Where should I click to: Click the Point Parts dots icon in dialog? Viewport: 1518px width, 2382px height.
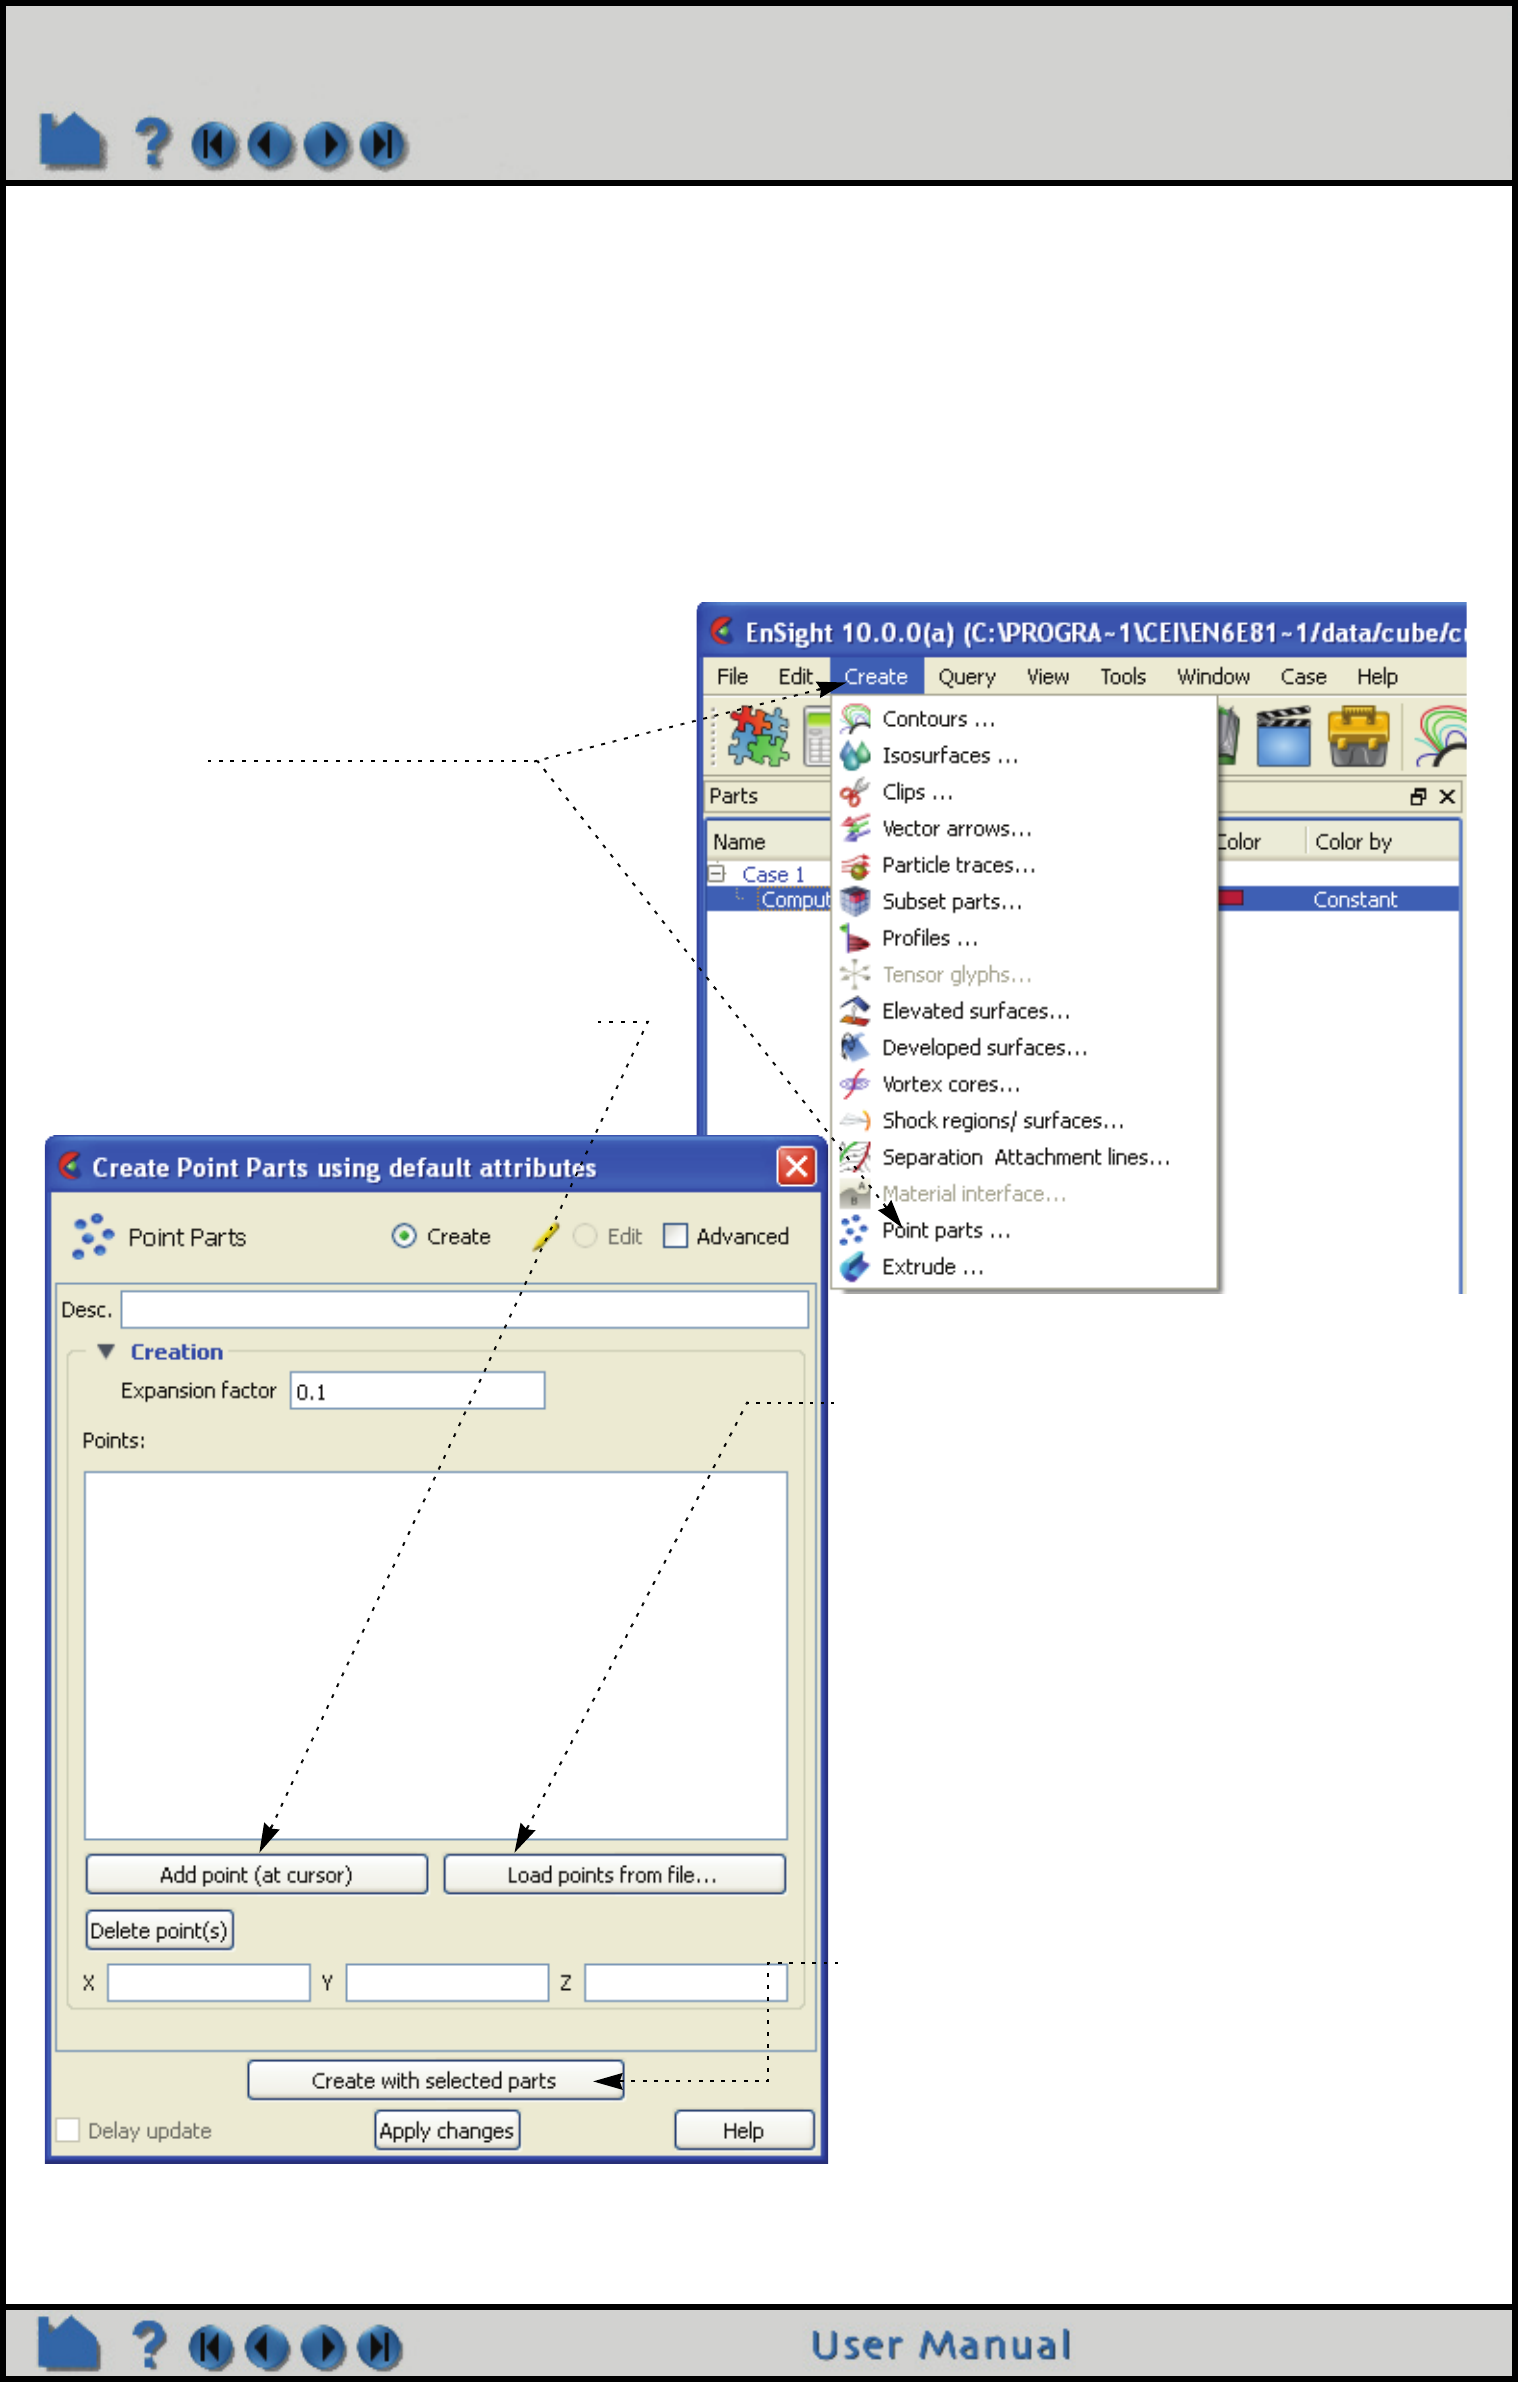92,1236
